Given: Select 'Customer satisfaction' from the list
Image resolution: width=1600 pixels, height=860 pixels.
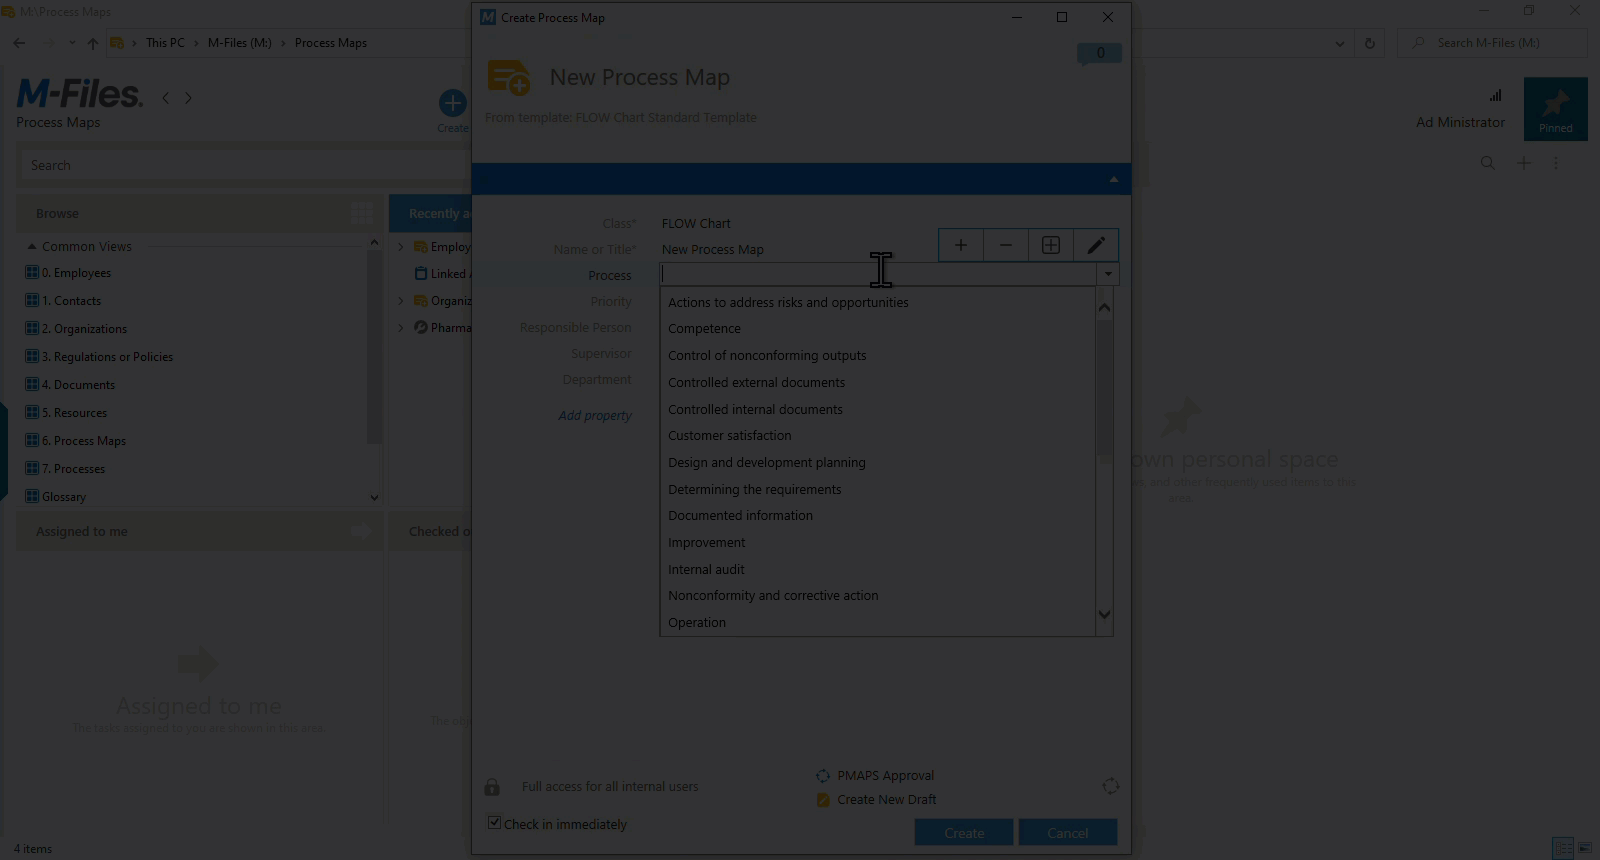Looking at the screenshot, I should (729, 436).
